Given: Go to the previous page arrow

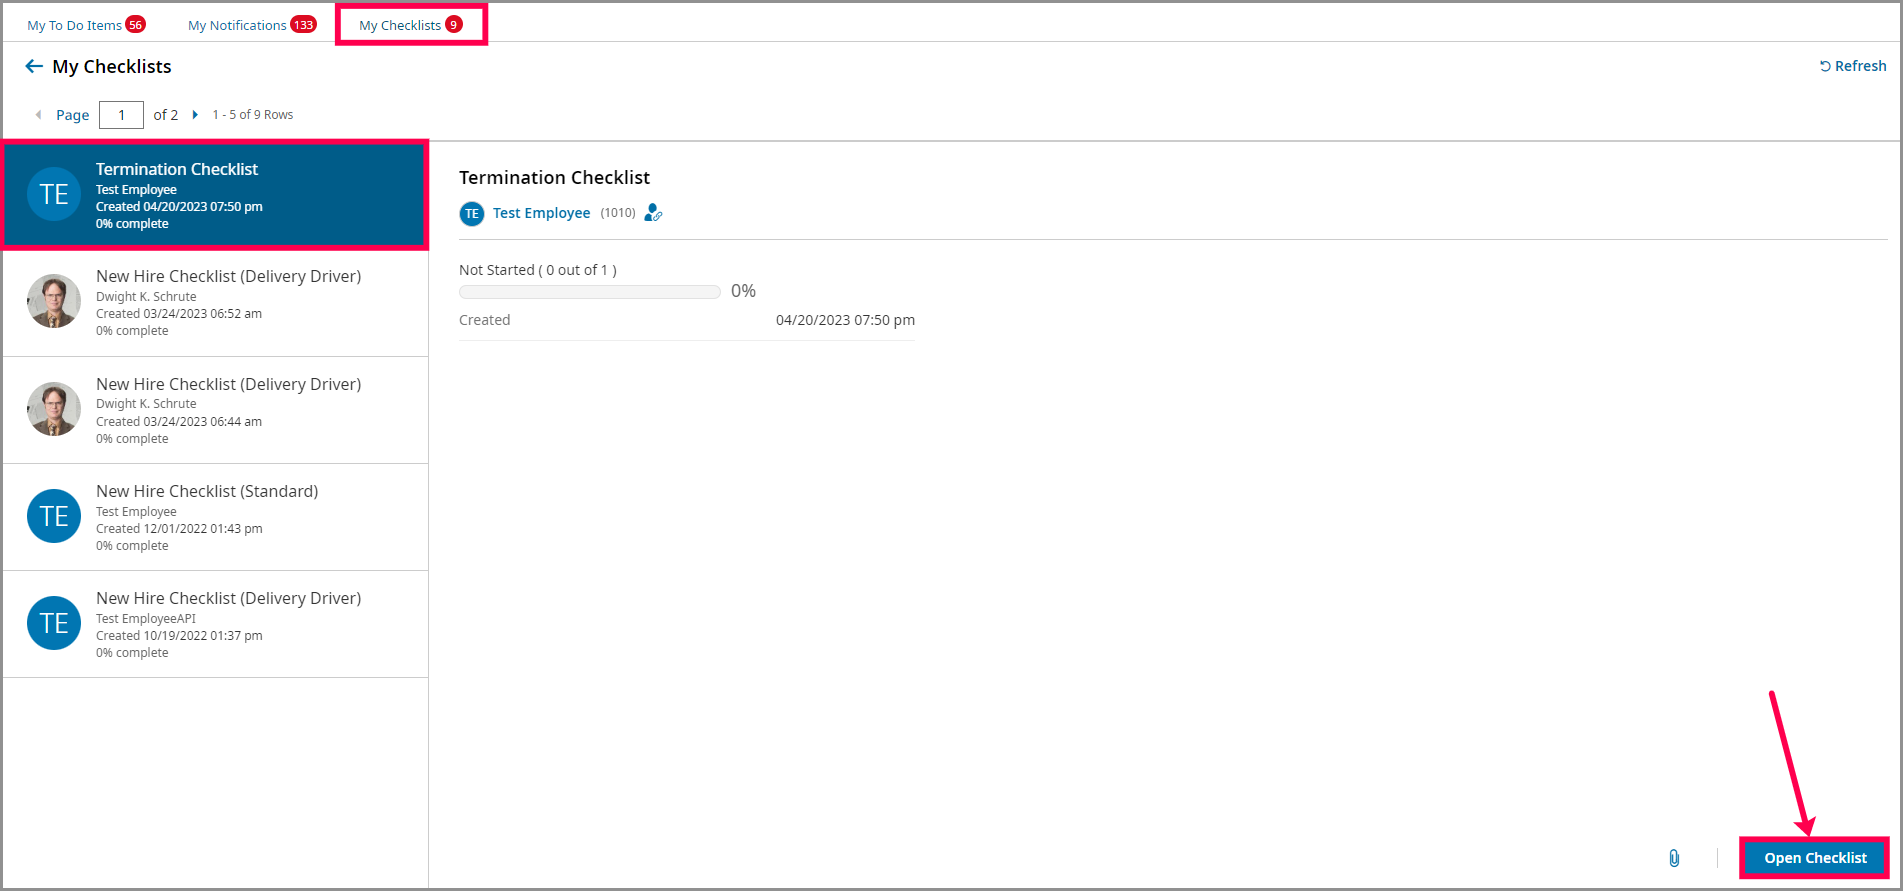Looking at the screenshot, I should pyautogui.click(x=38, y=115).
